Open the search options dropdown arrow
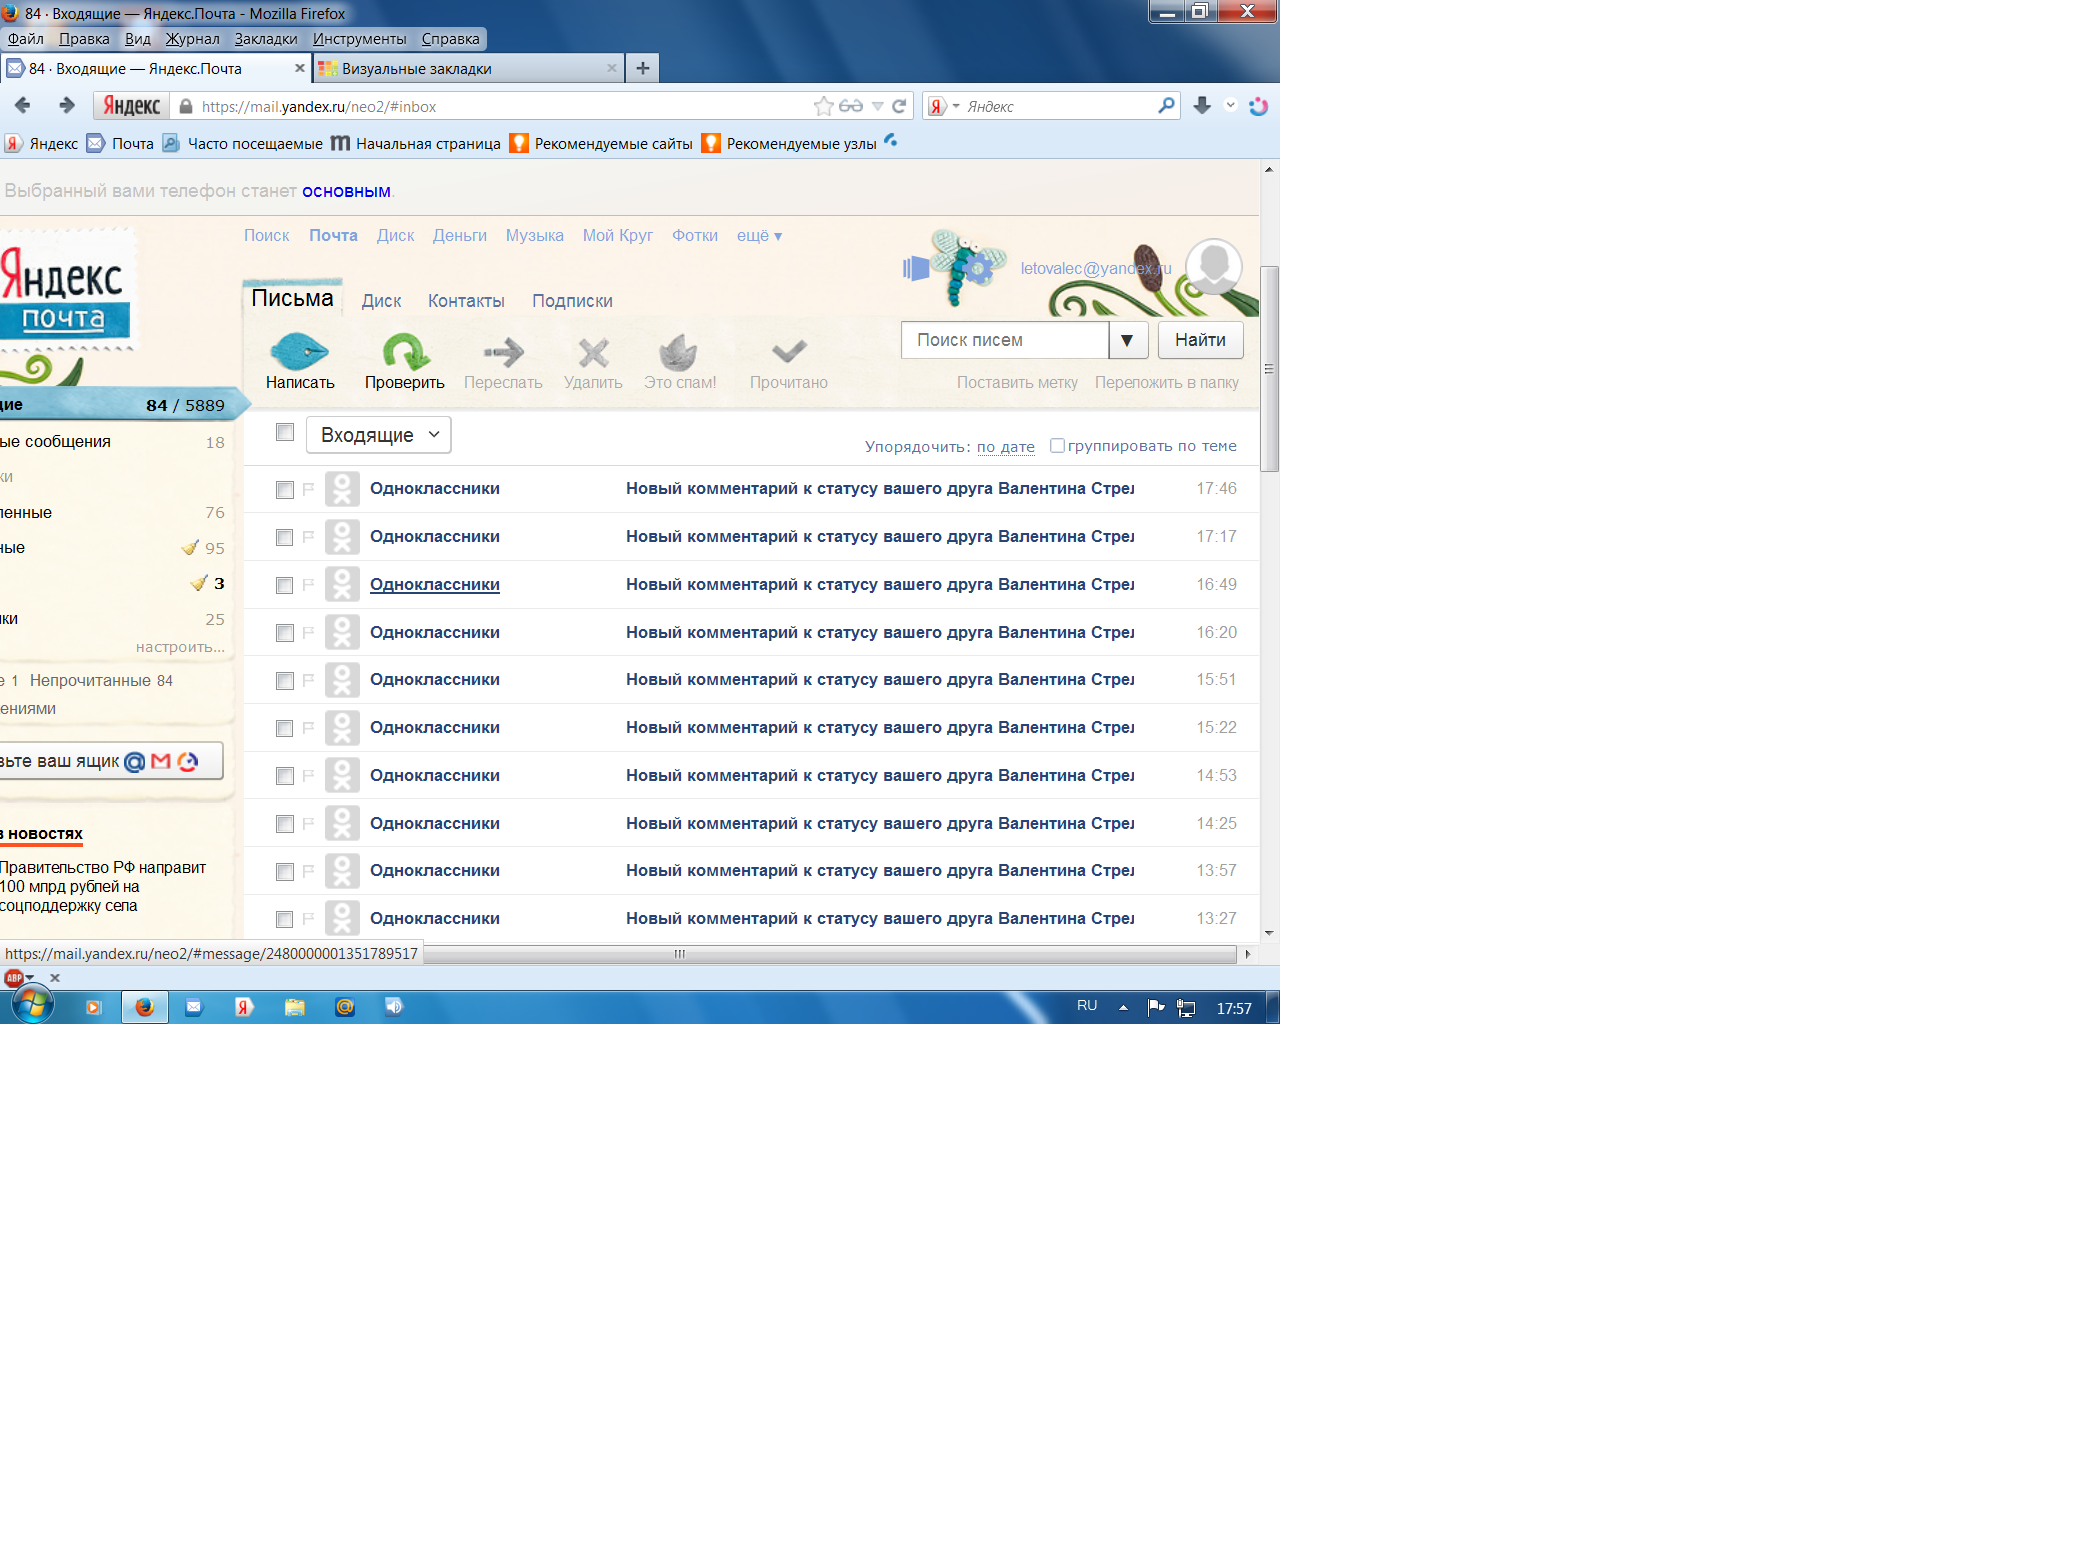The height and width of the screenshot is (1565, 2087). (1127, 340)
